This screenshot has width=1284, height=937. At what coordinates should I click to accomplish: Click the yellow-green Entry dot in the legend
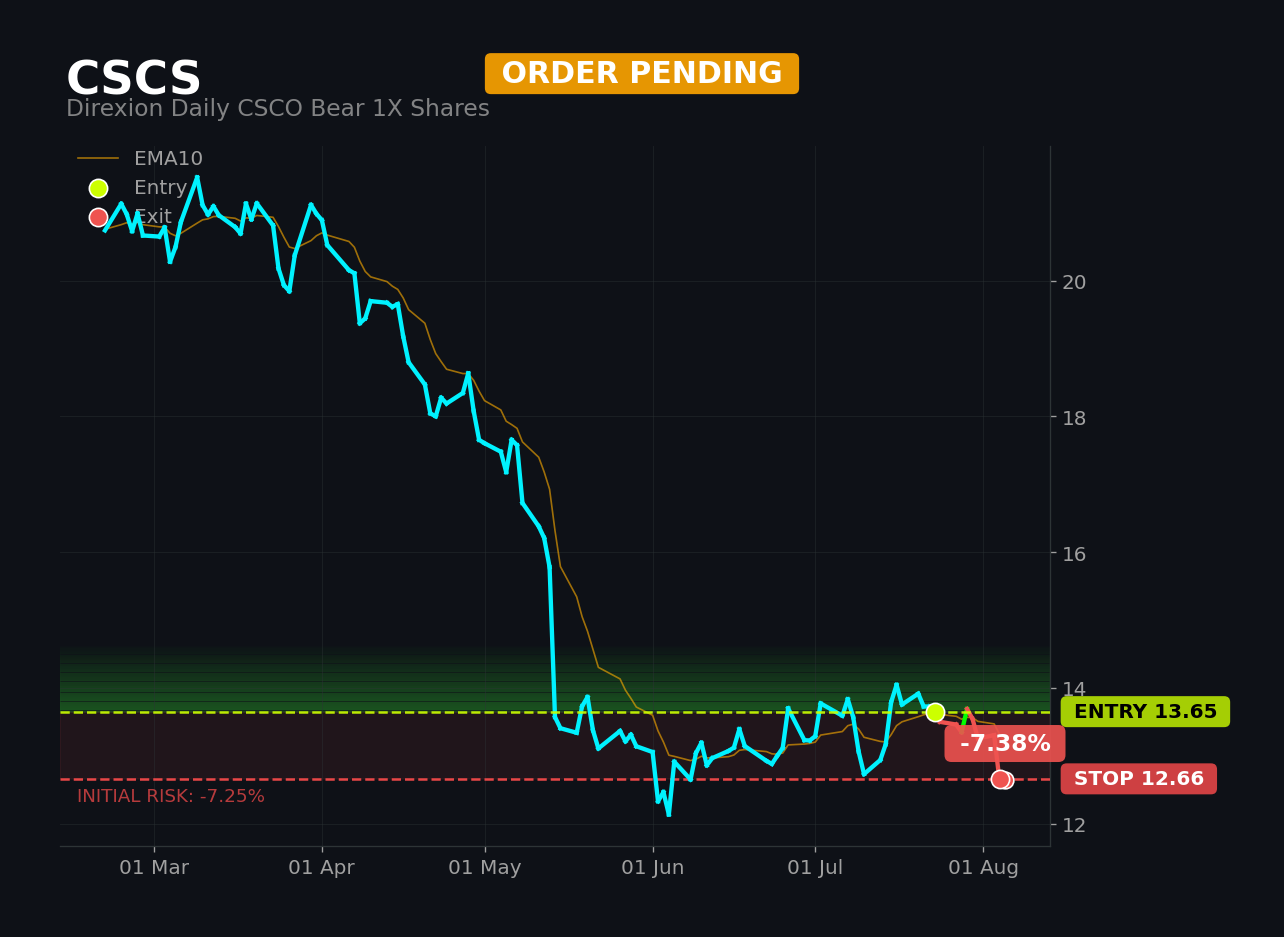[98, 188]
